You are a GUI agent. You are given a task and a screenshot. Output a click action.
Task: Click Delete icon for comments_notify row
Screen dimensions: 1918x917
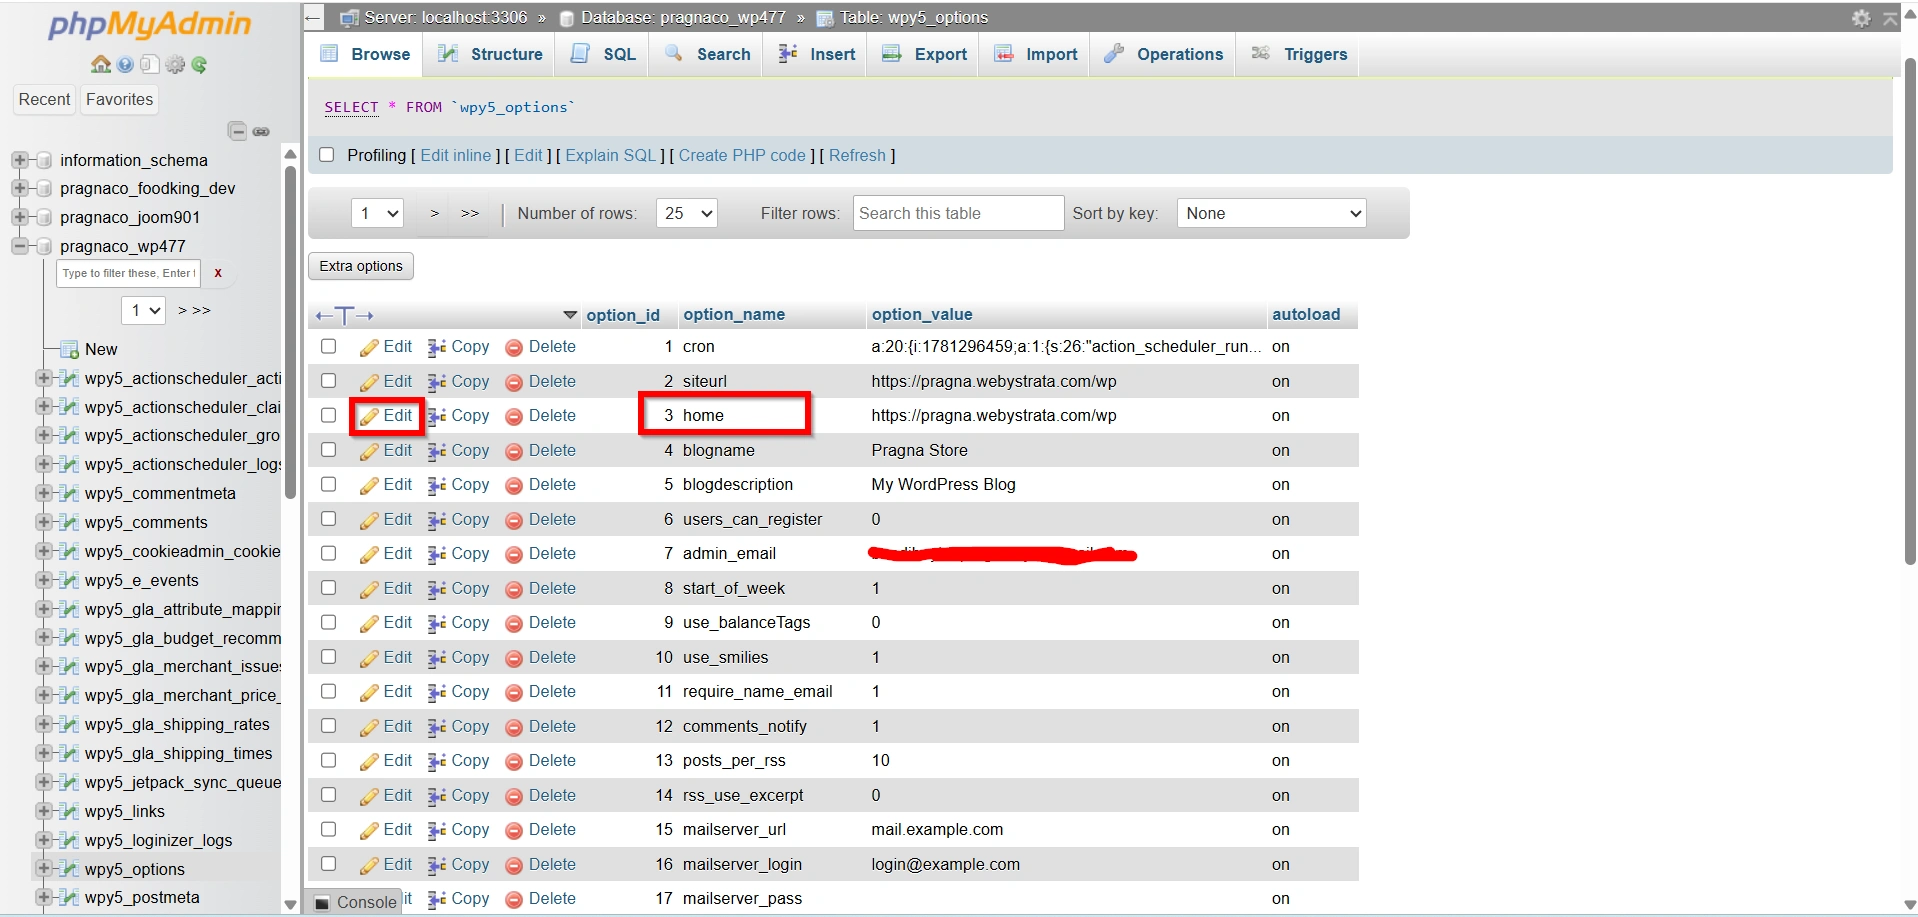pyautogui.click(x=514, y=727)
